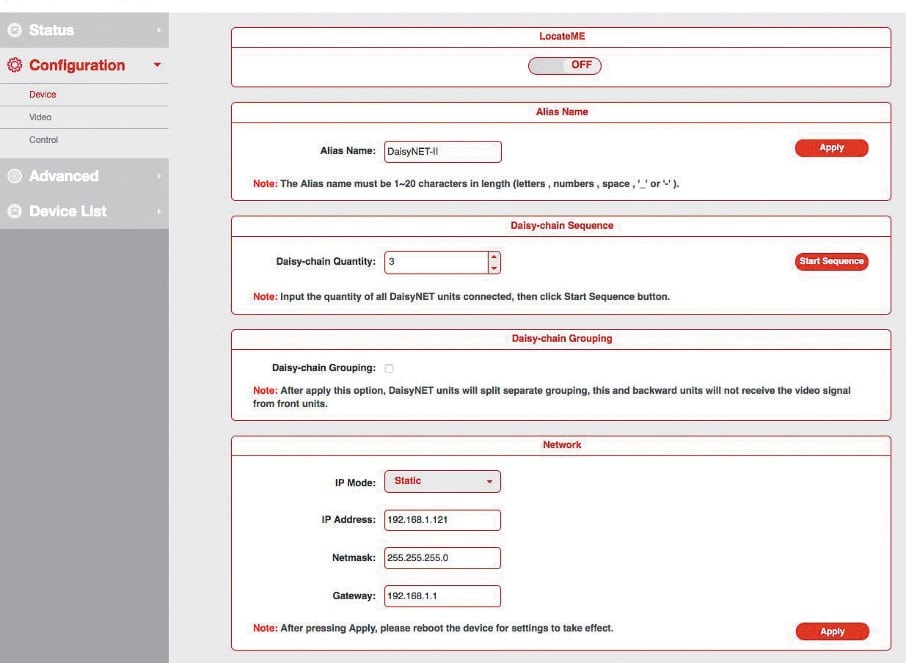
Task: Click the IP Address input field
Action: coord(442,520)
